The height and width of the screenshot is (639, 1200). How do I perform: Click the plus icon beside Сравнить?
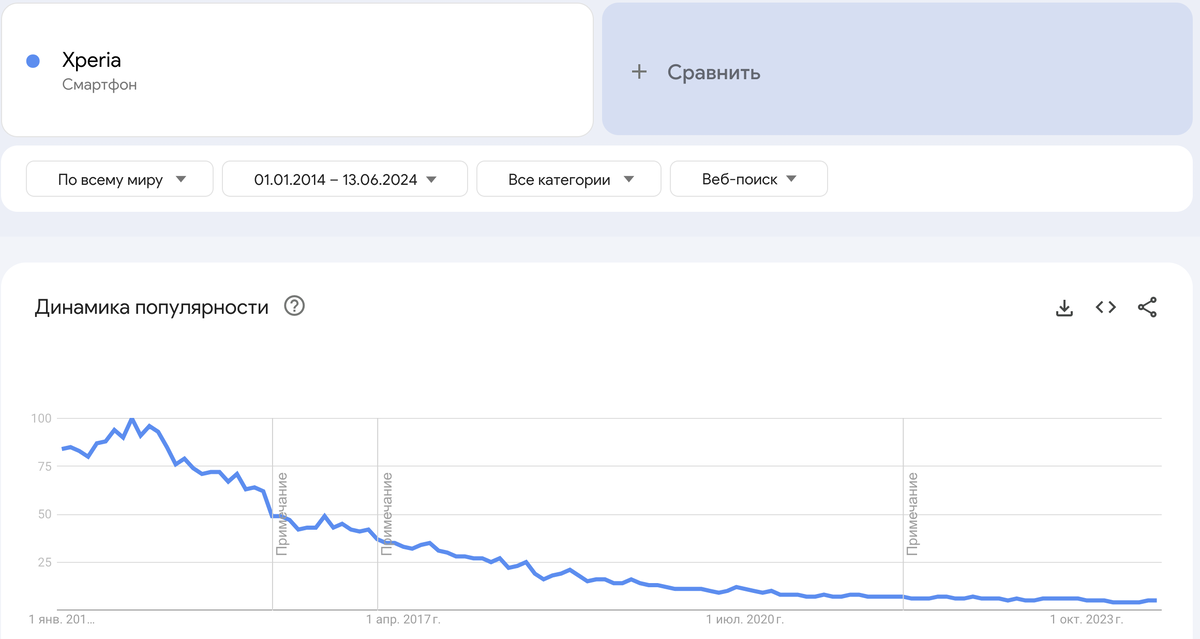(x=639, y=72)
